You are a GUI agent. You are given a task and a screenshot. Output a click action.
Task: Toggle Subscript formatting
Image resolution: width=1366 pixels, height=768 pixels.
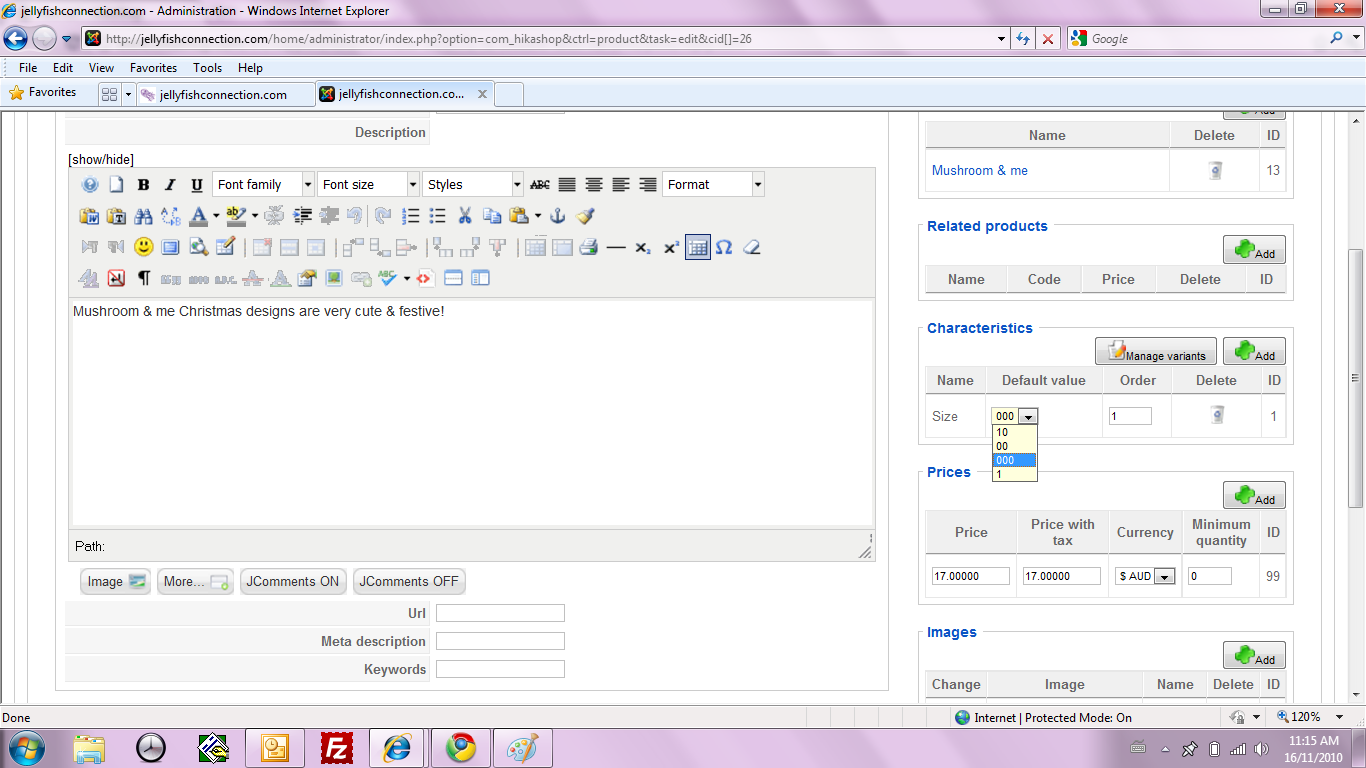[643, 247]
